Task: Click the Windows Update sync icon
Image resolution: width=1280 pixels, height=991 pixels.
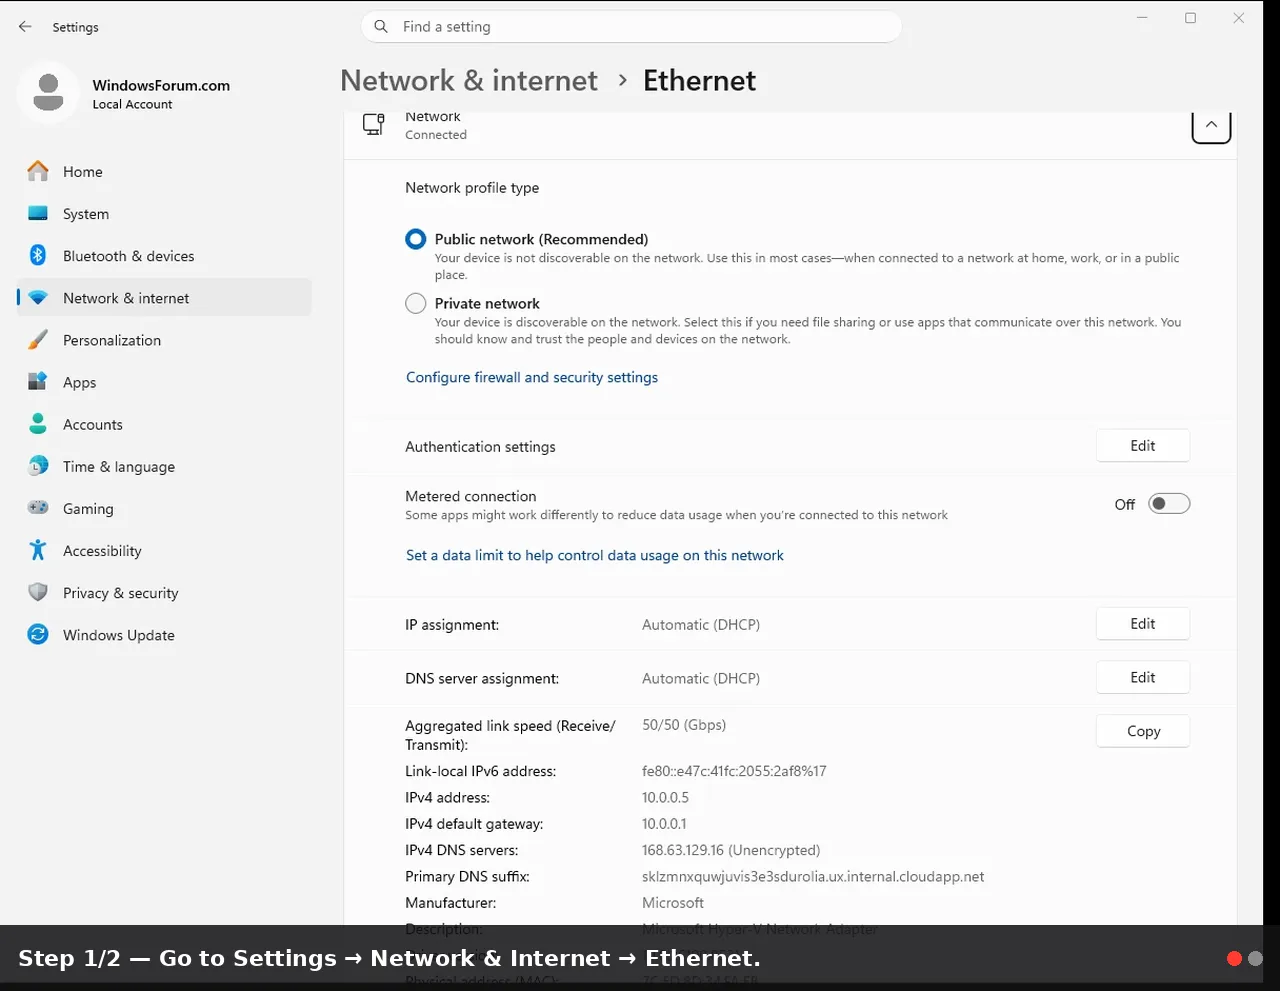Action: pyautogui.click(x=38, y=634)
